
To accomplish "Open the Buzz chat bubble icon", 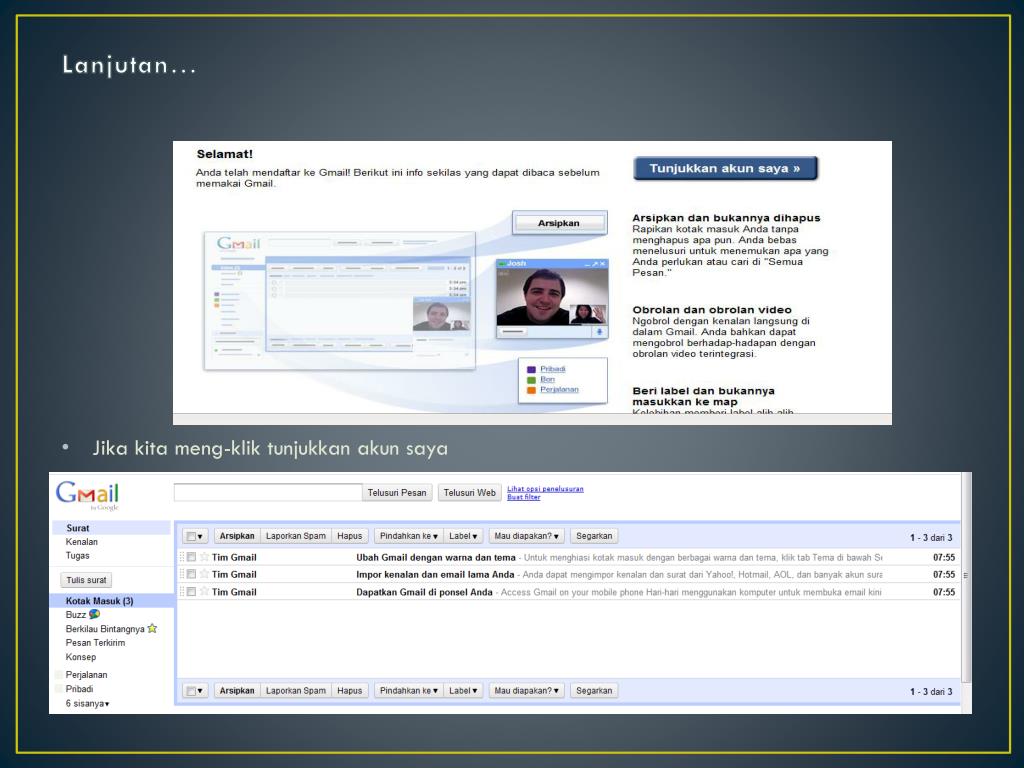I will (x=95, y=615).
